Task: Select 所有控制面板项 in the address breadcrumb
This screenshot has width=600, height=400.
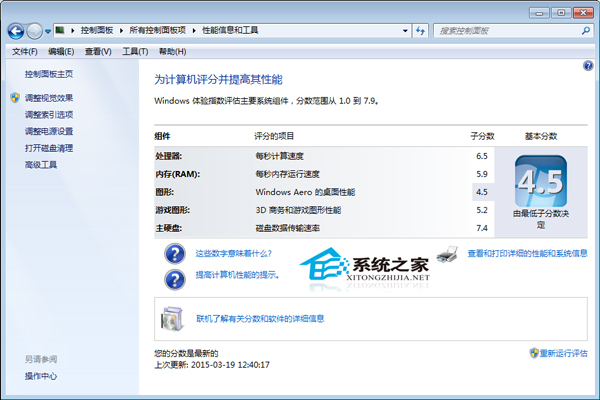Action: tap(157, 30)
